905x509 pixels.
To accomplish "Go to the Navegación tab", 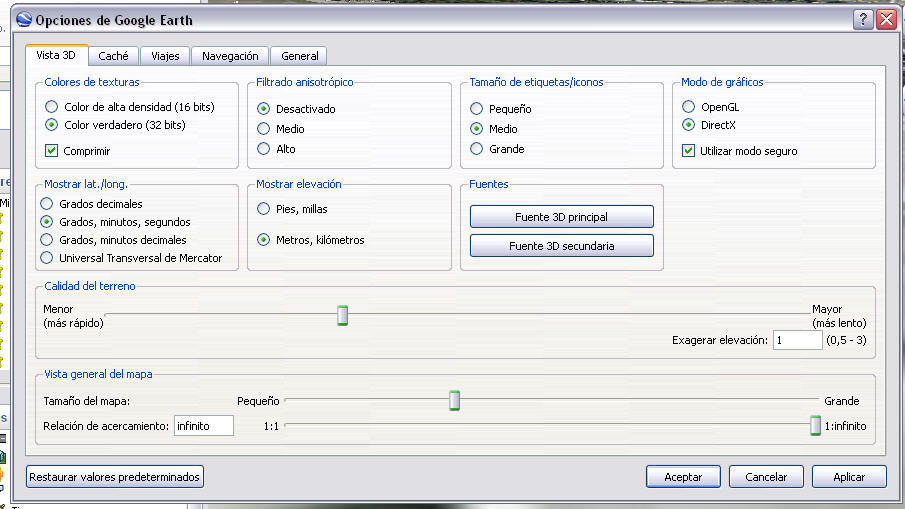I will pos(230,57).
